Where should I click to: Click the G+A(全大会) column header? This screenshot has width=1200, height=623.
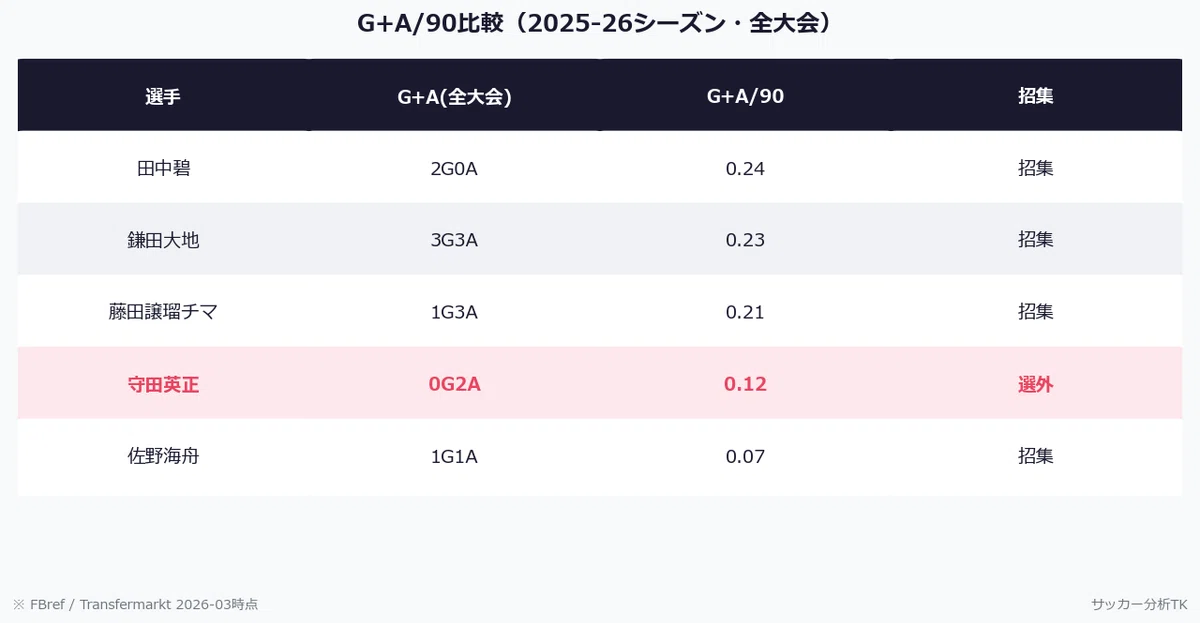click(454, 96)
